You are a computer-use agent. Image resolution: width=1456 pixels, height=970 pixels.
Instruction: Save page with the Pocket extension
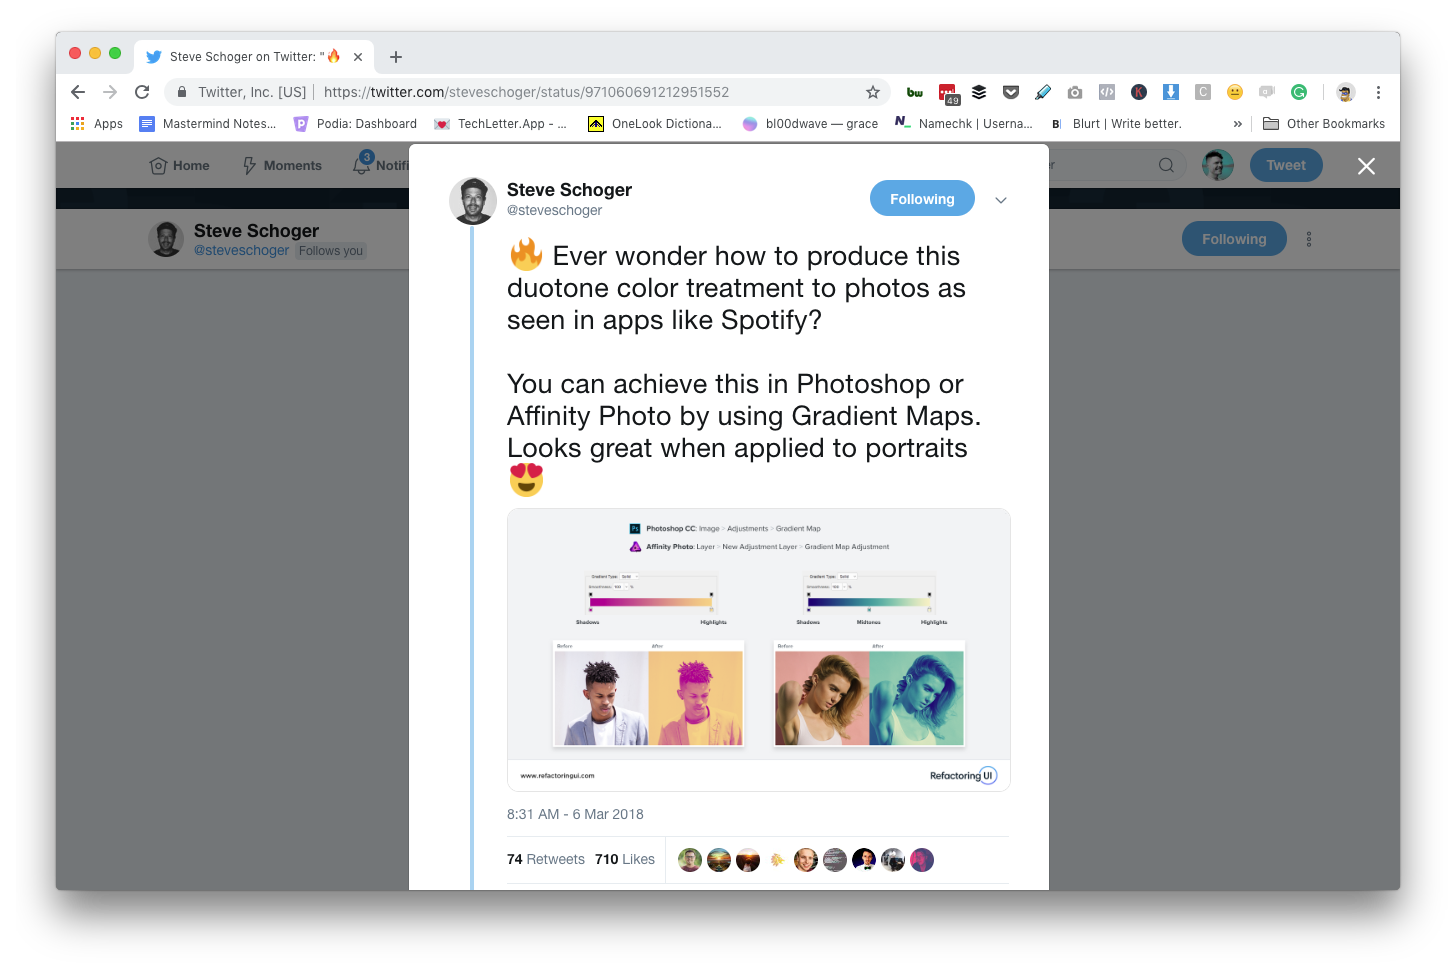[x=1011, y=92]
